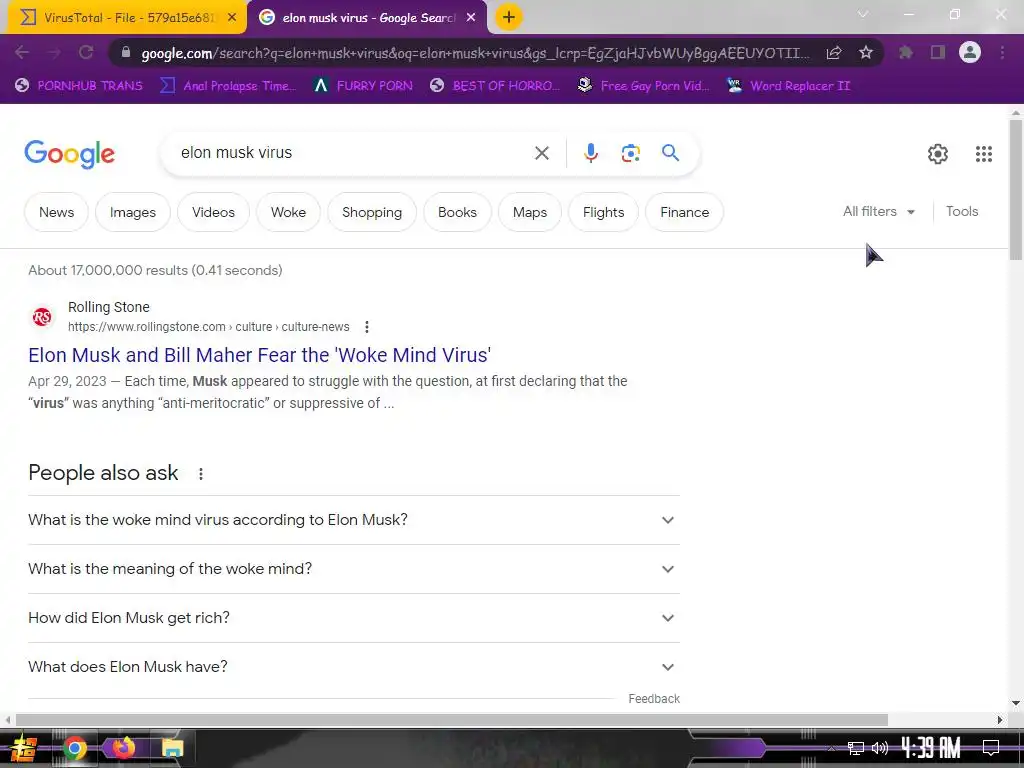Screen dimensions: 1024x768
Task: Open the volume control in system tray
Action: tap(880, 748)
